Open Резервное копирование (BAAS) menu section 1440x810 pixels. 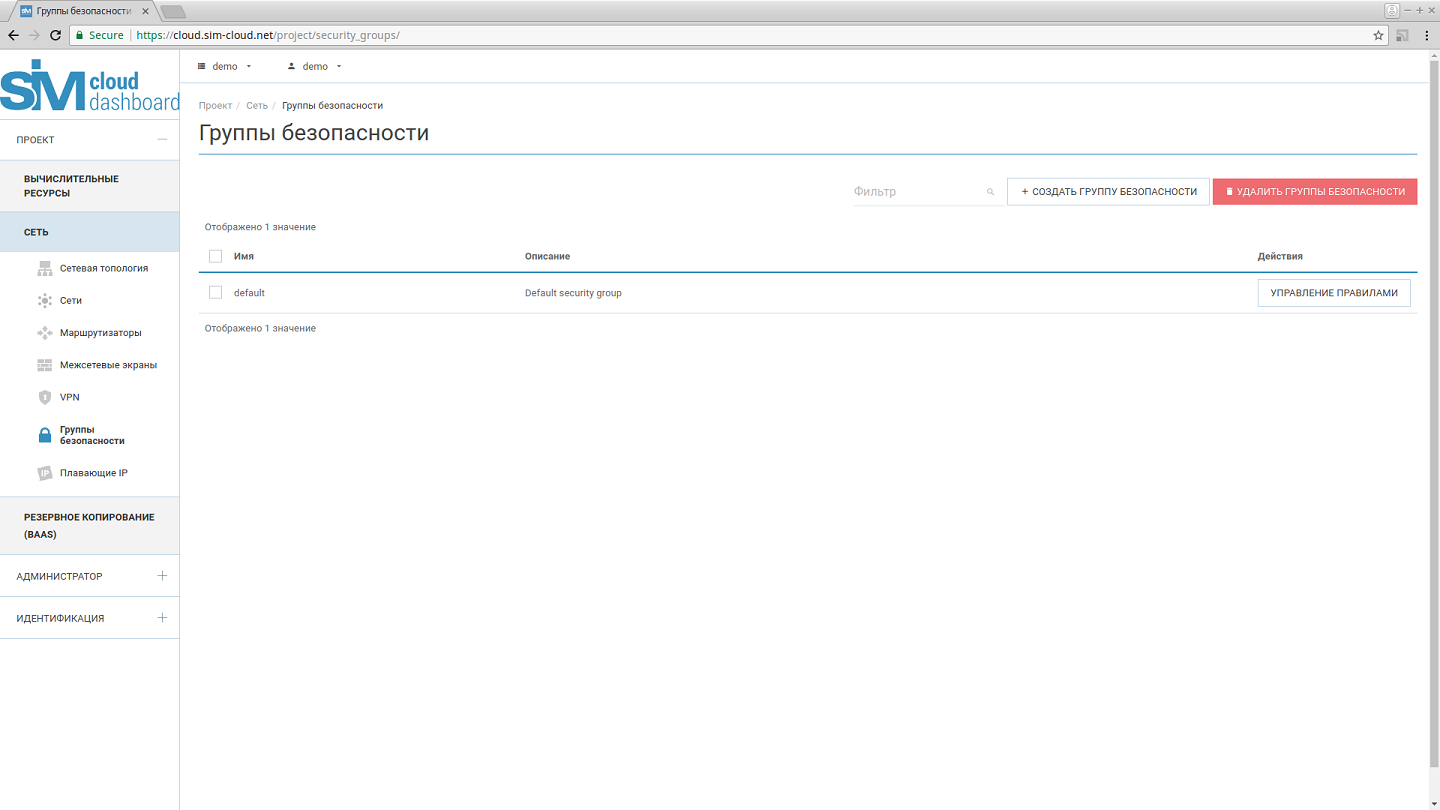[x=89, y=525]
